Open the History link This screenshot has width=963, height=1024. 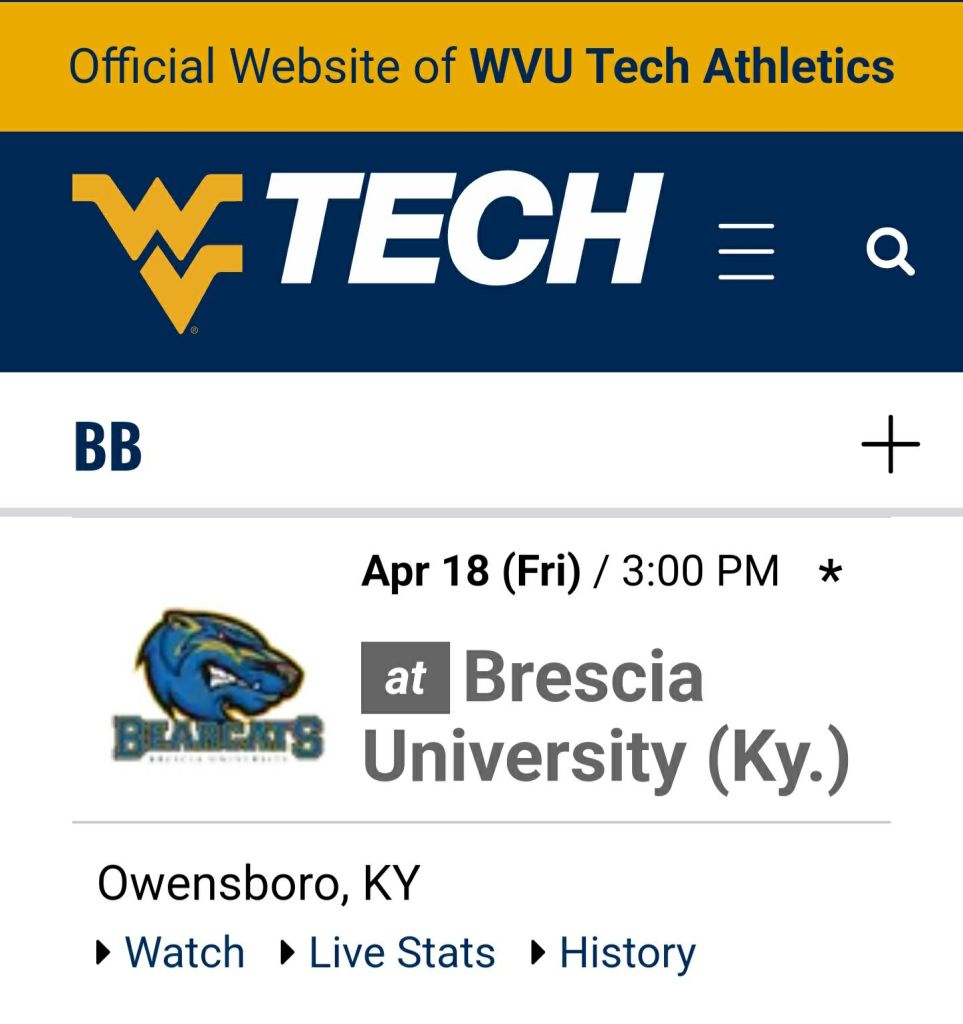coord(627,953)
